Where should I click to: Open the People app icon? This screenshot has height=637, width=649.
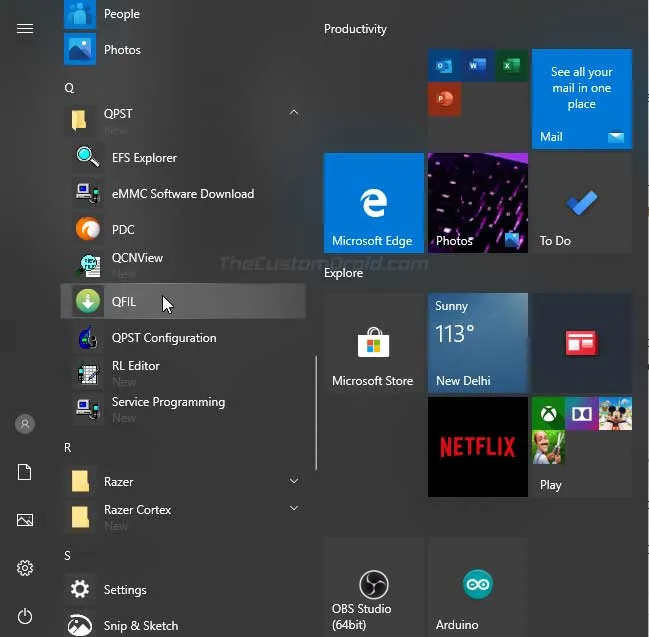pyautogui.click(x=80, y=14)
